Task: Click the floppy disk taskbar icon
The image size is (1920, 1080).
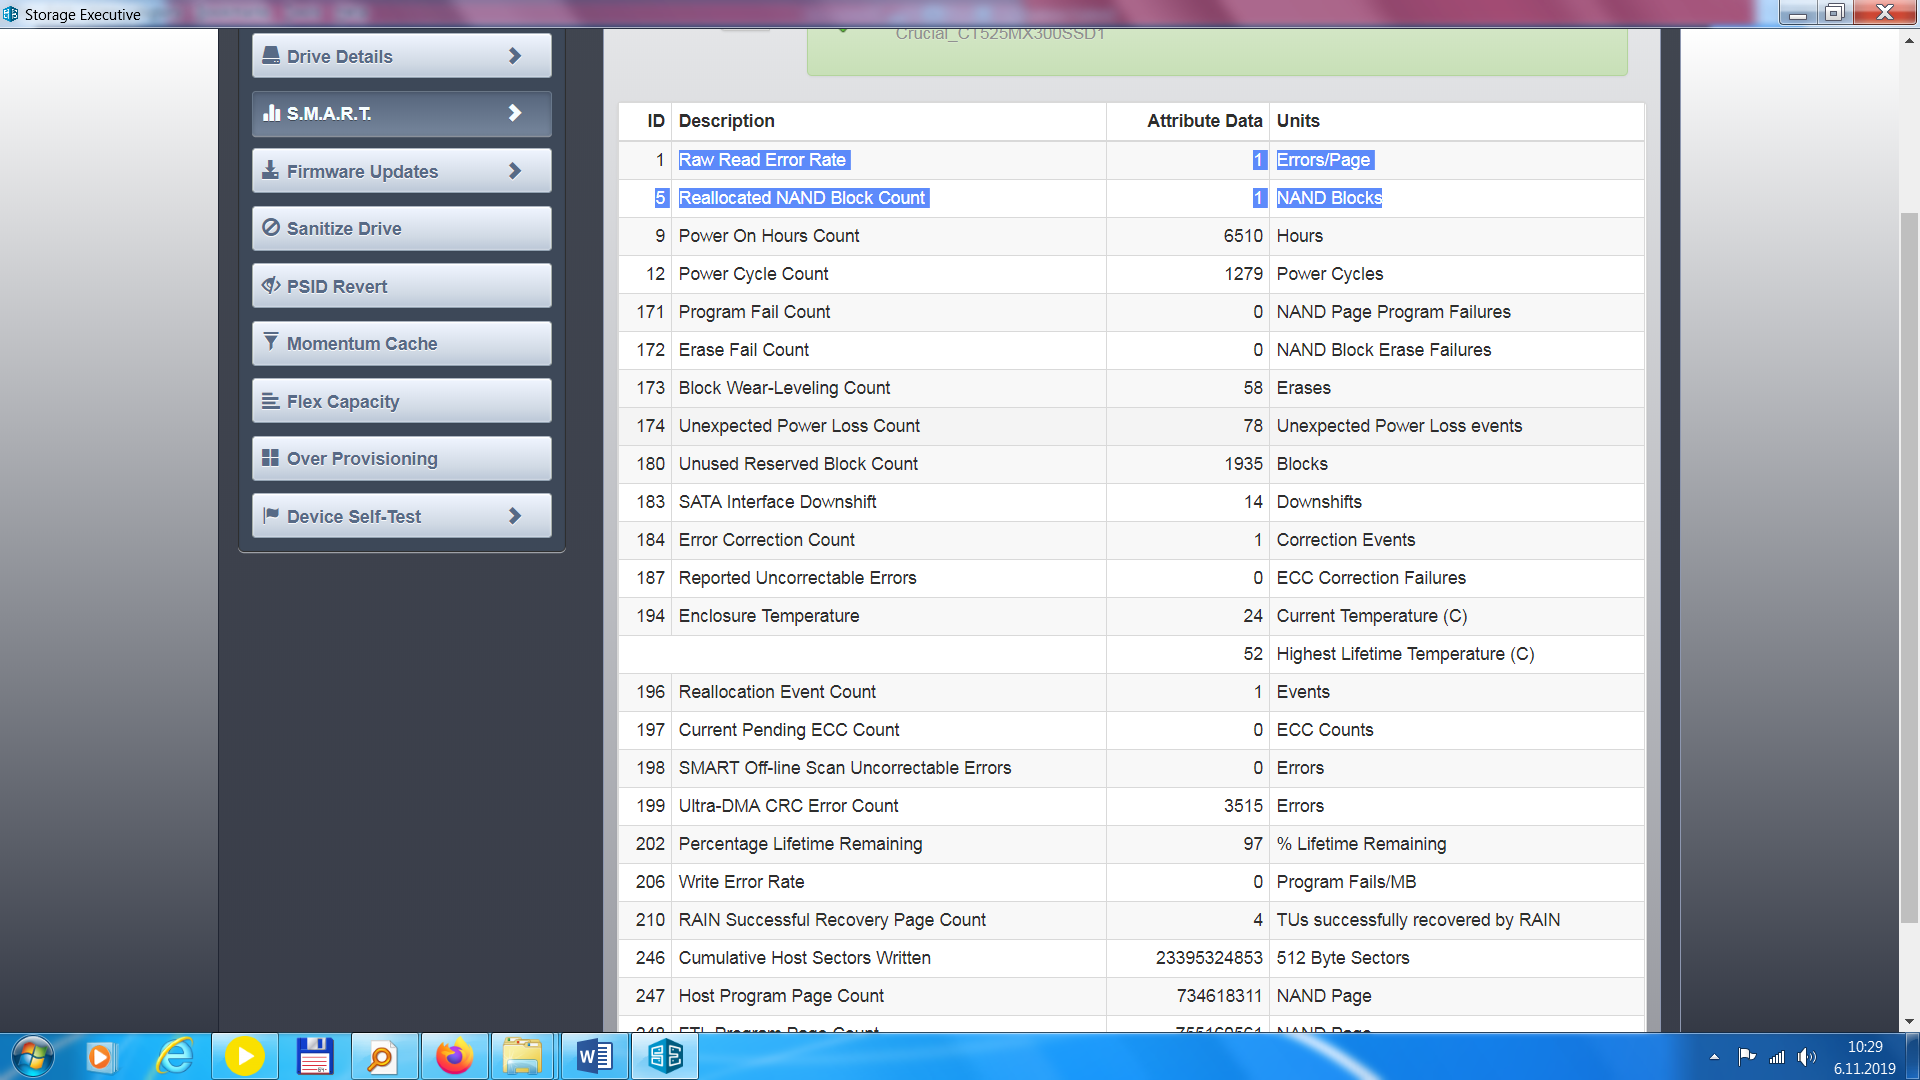Action: (x=314, y=1056)
